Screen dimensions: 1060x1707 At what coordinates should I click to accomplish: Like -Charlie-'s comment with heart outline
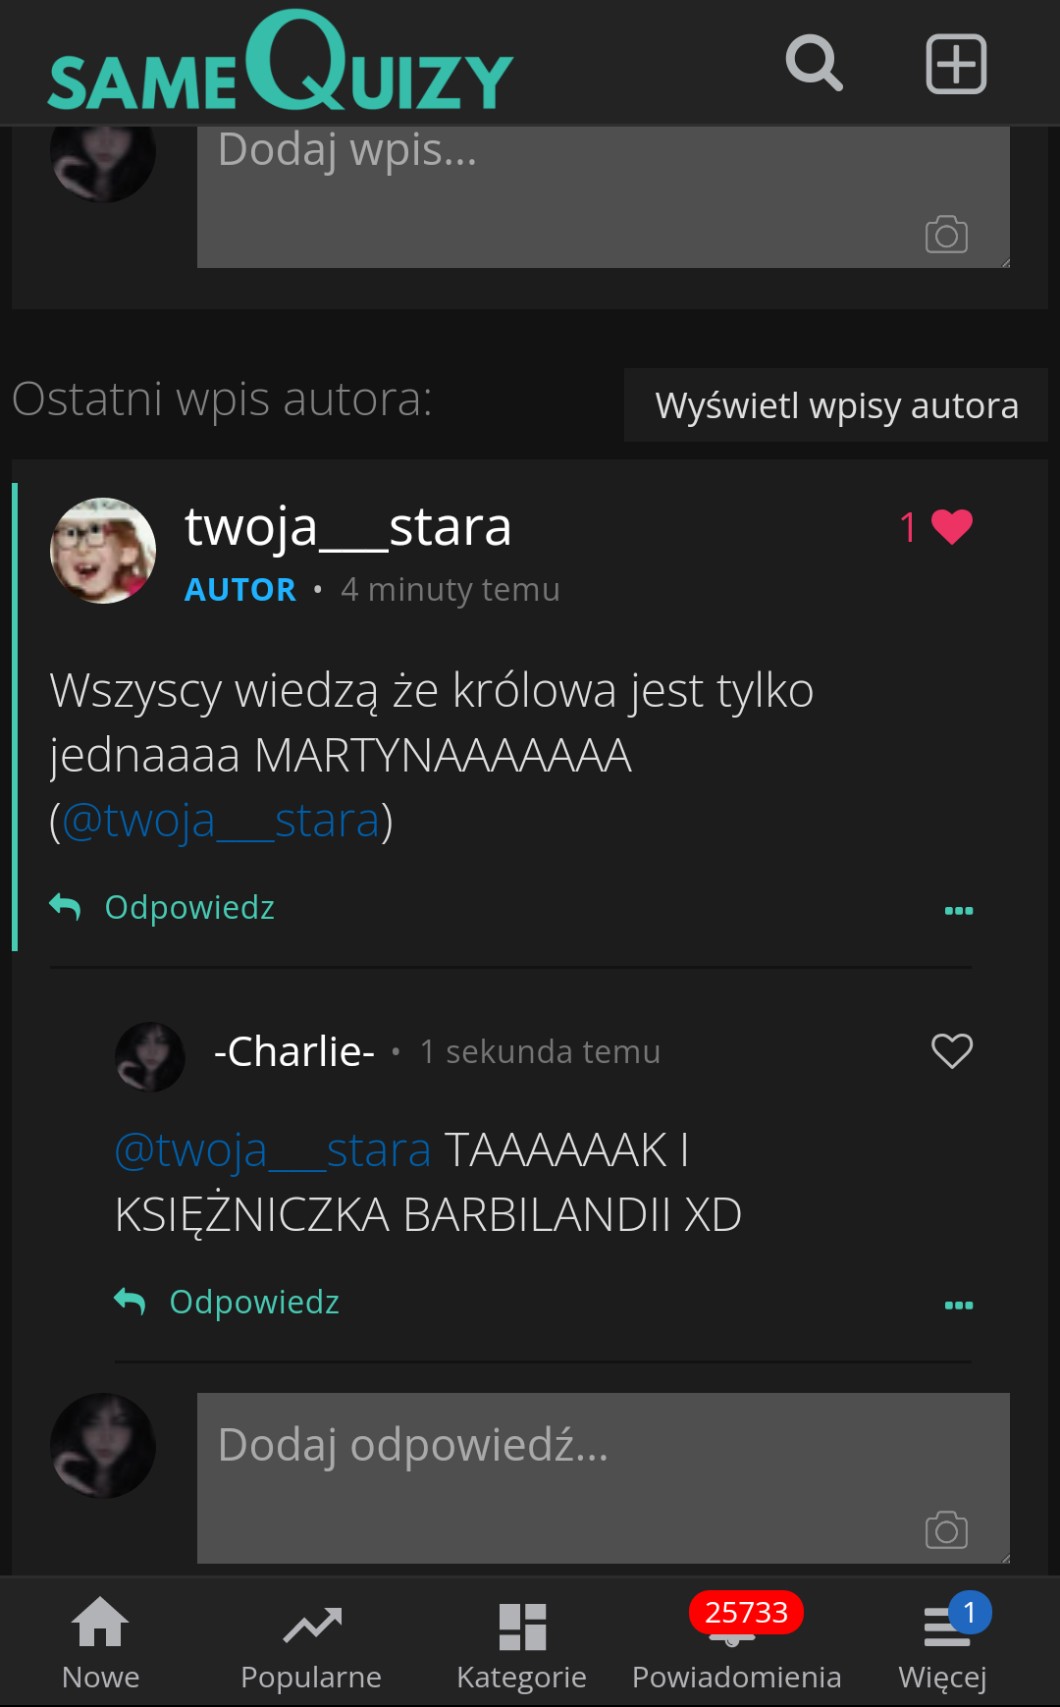(951, 1050)
